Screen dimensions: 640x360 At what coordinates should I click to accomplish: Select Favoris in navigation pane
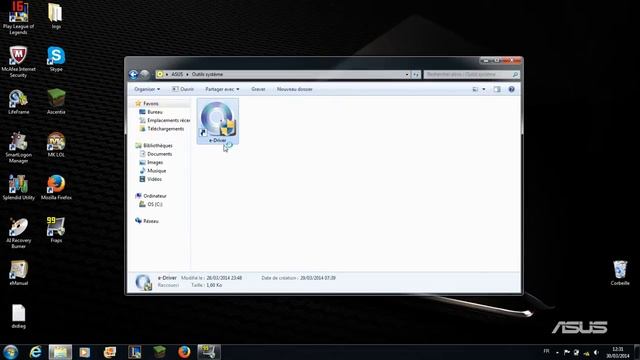click(151, 104)
